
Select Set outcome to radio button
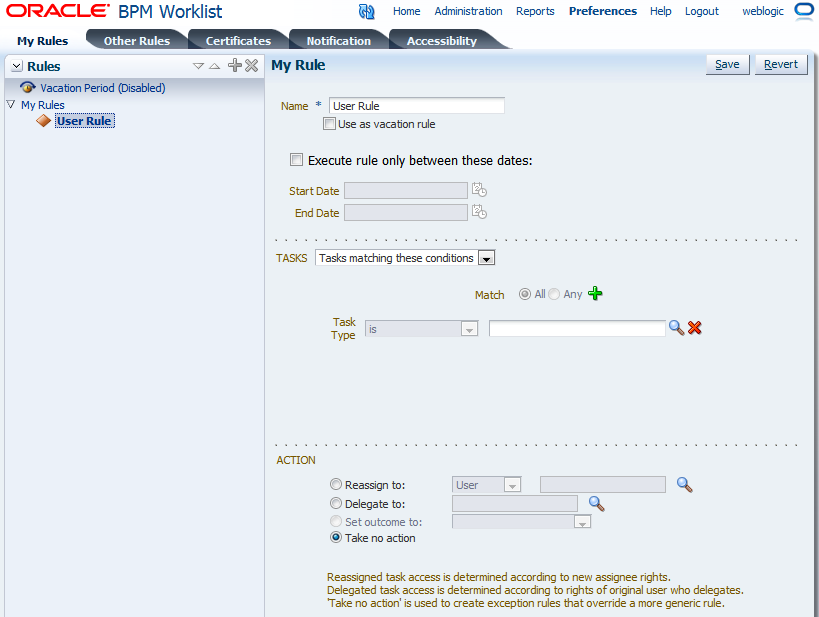[336, 521]
